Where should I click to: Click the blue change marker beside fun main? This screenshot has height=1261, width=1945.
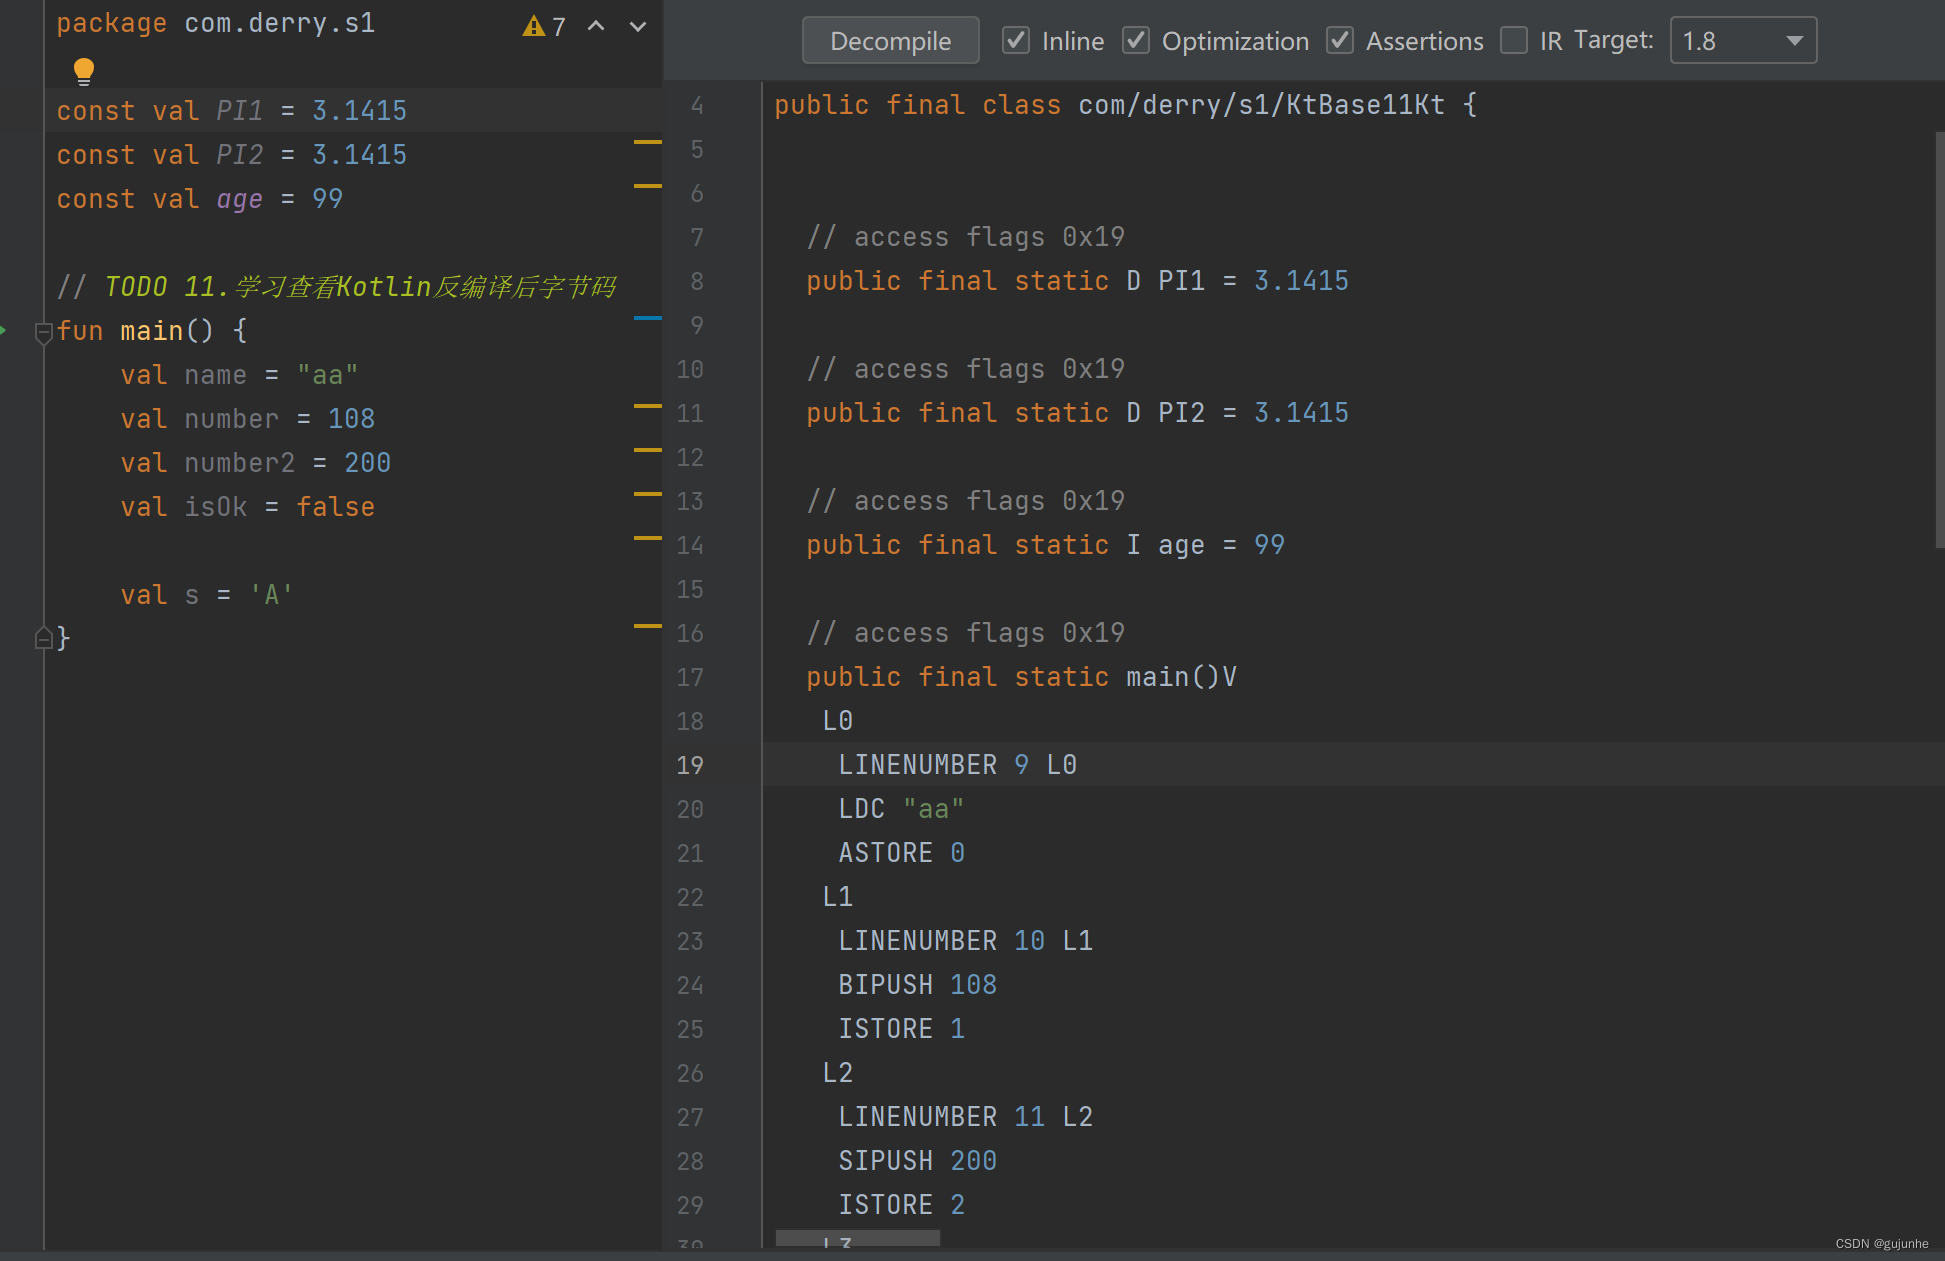pyautogui.click(x=646, y=318)
